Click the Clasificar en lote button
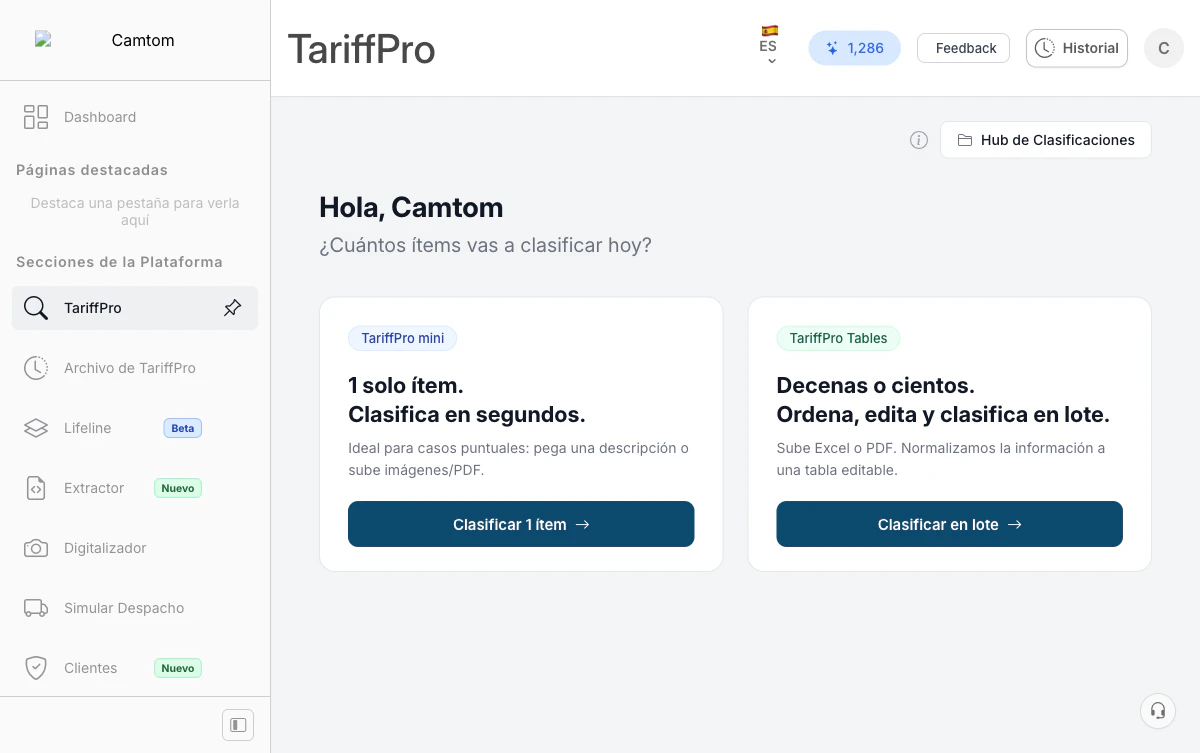The width and height of the screenshot is (1200, 753). [x=948, y=524]
